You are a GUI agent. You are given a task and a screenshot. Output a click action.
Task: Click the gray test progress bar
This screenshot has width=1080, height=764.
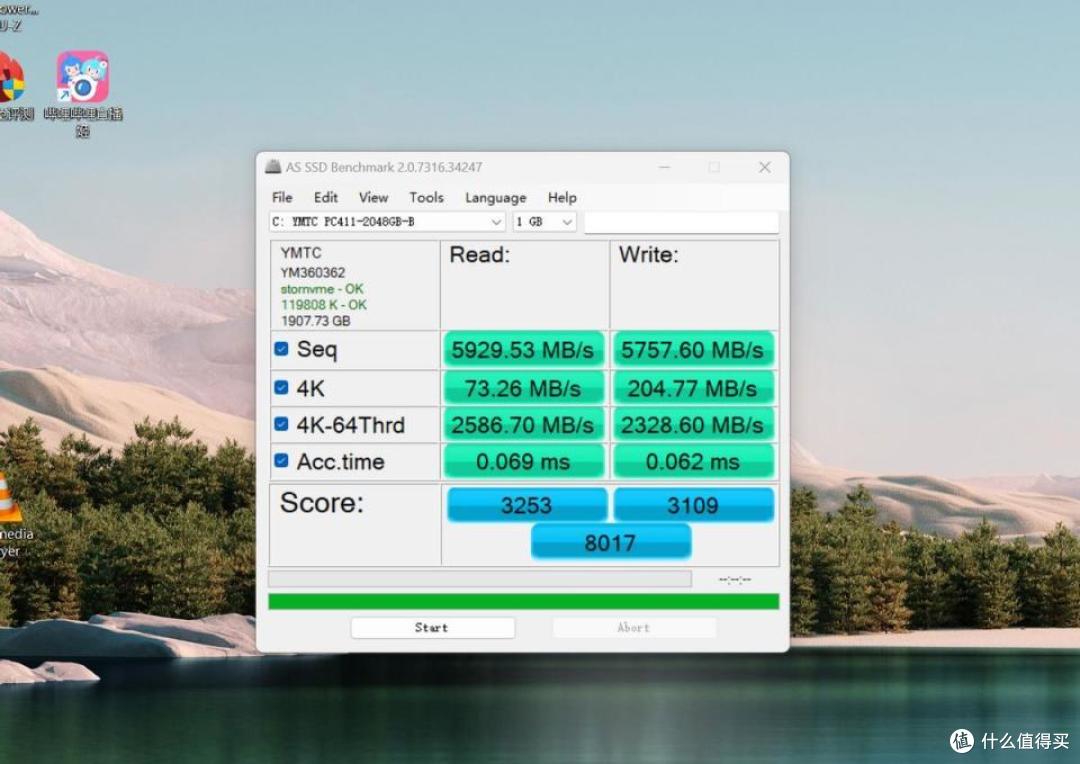coord(479,579)
